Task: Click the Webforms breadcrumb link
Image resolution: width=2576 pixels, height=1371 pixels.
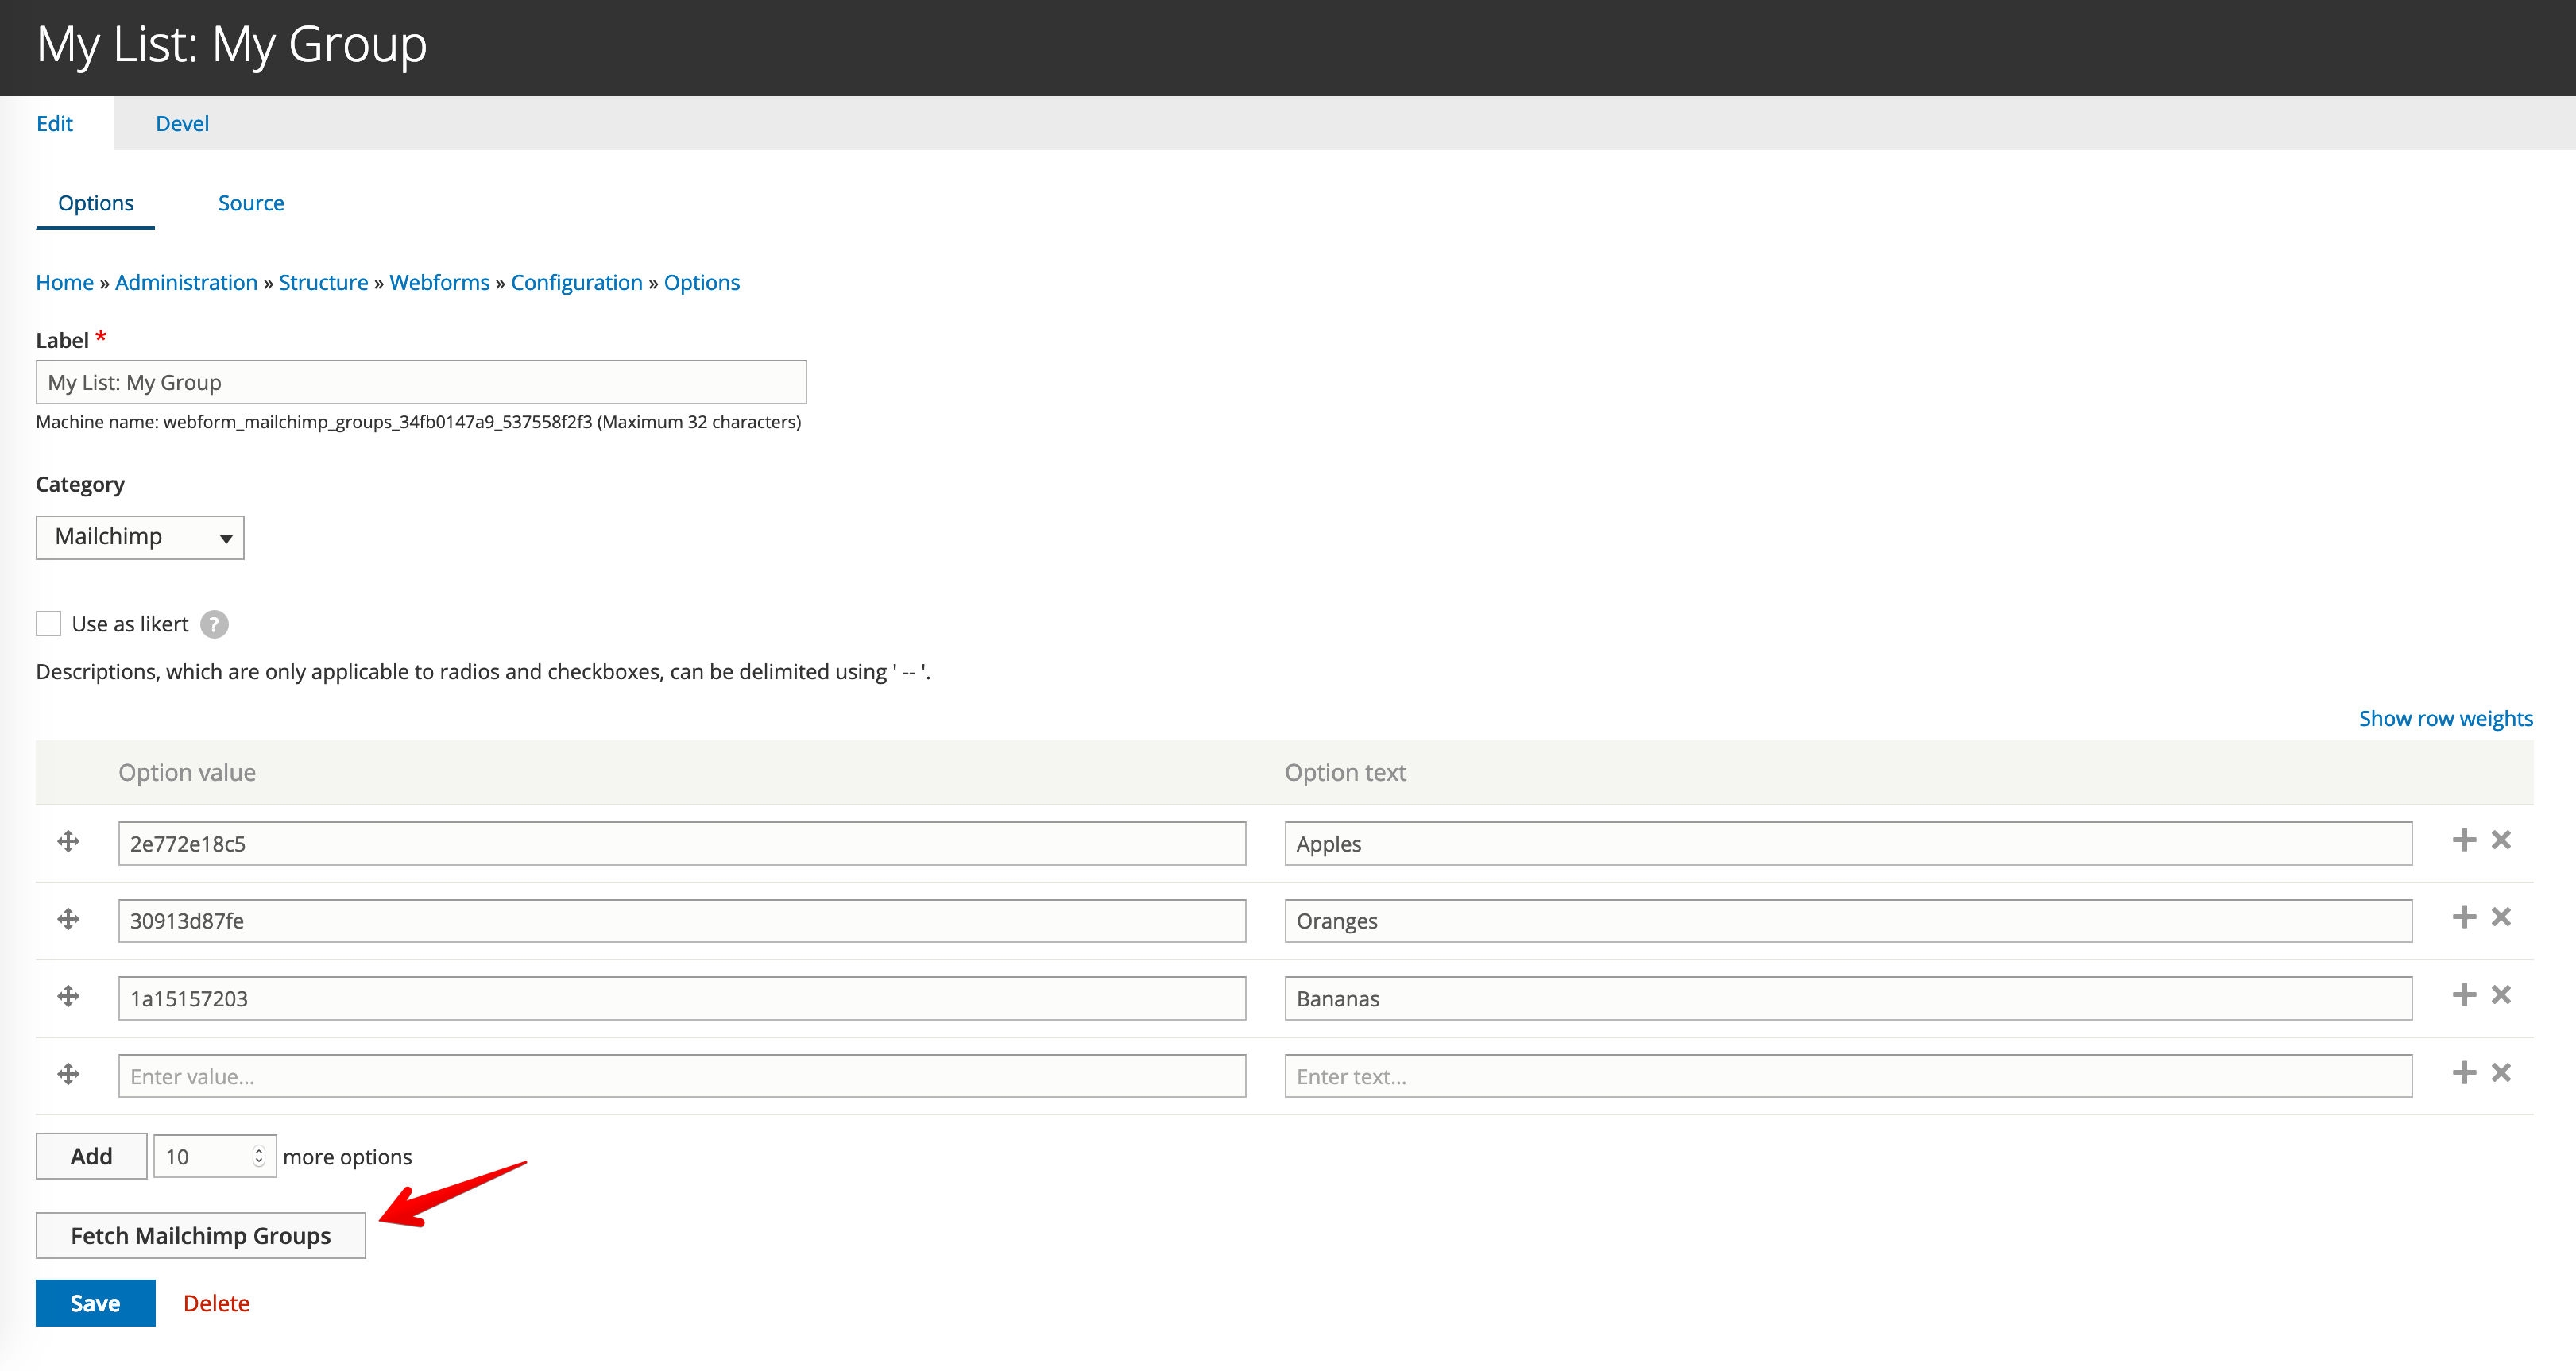Action: [x=439, y=282]
